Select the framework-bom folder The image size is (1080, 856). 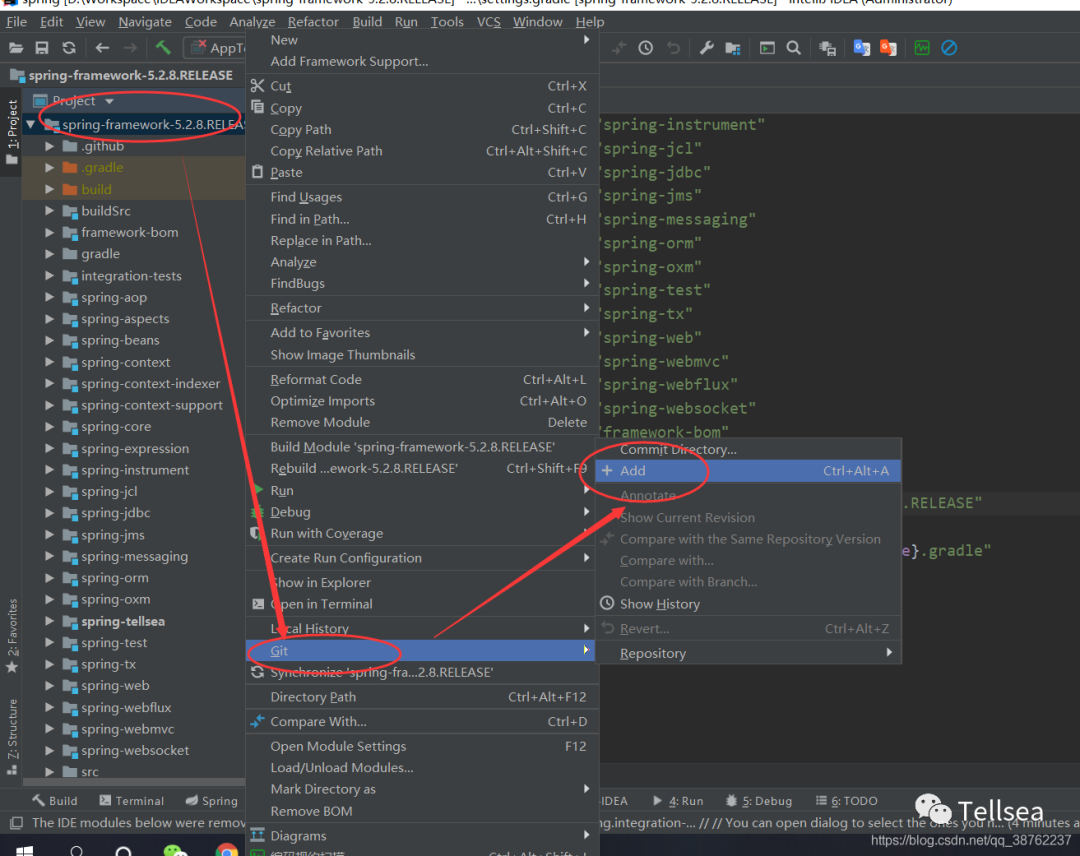(x=129, y=232)
